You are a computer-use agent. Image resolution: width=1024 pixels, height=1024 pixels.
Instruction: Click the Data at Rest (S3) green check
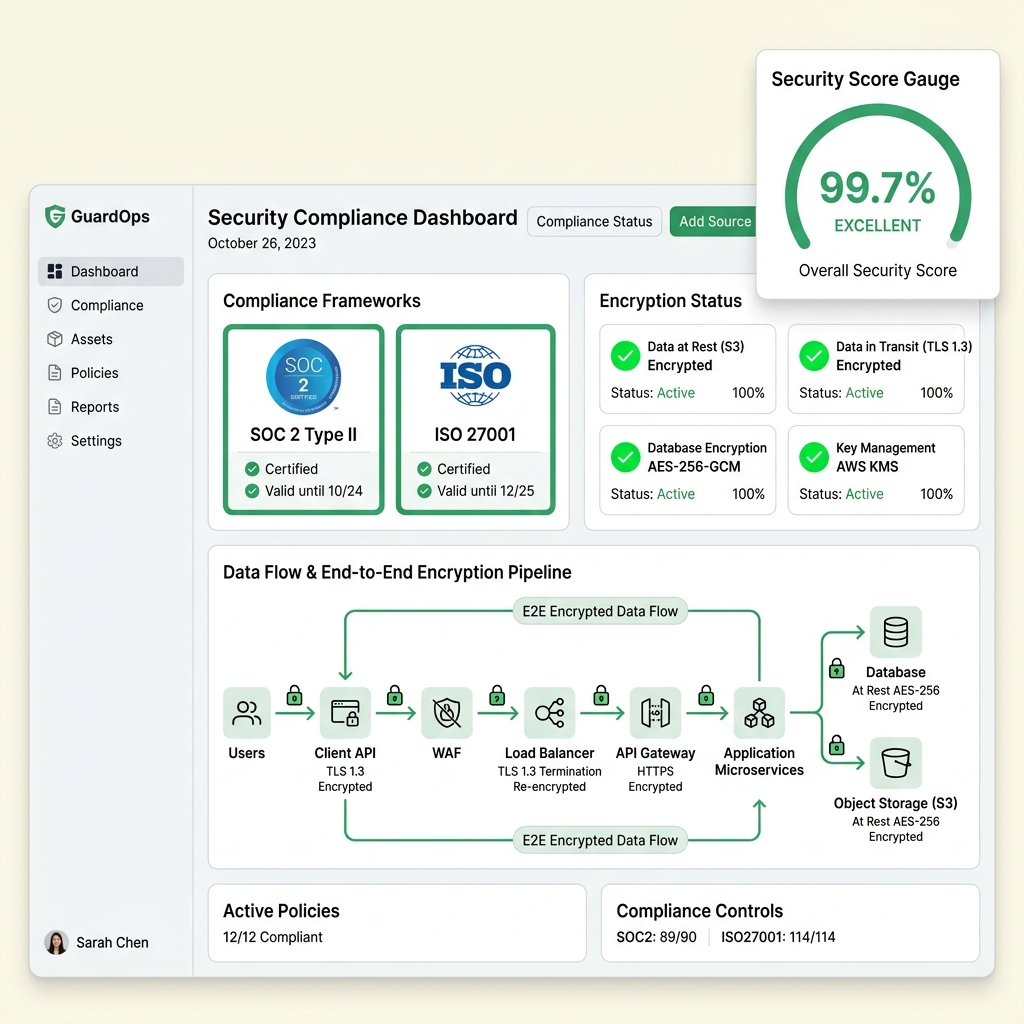point(625,356)
